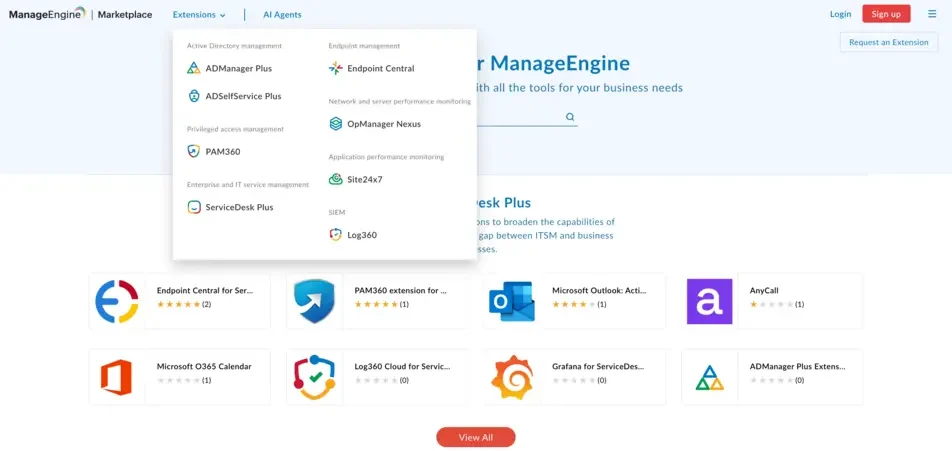This screenshot has height=451, width=952.
Task: Open AnyCall card title
Action: [x=764, y=290]
